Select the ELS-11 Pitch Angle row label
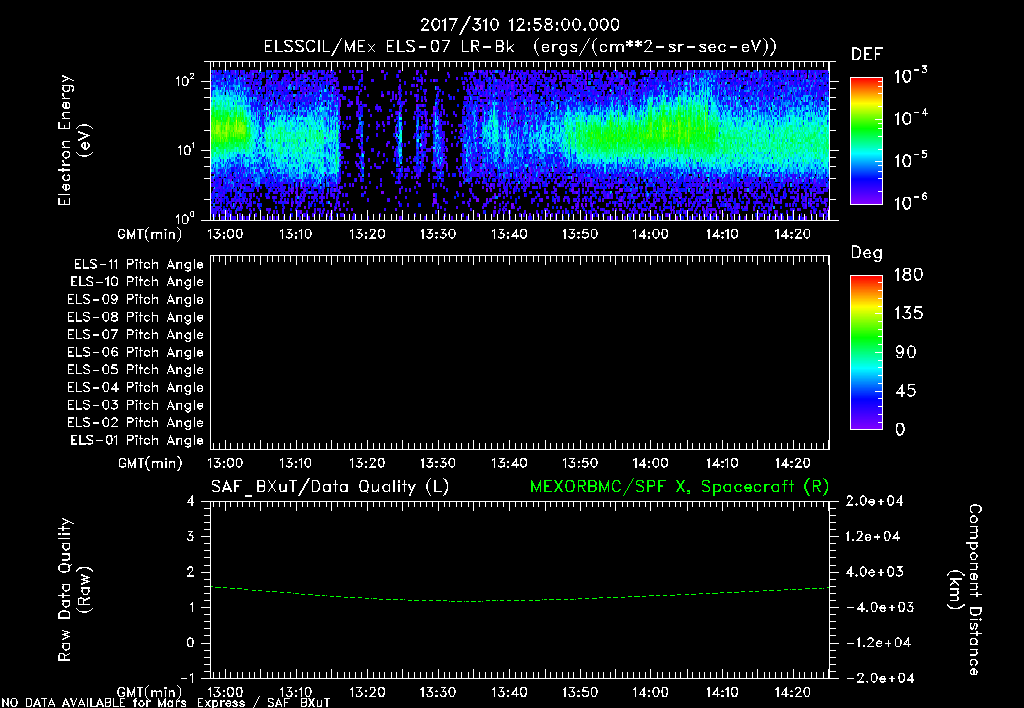 click(138, 265)
